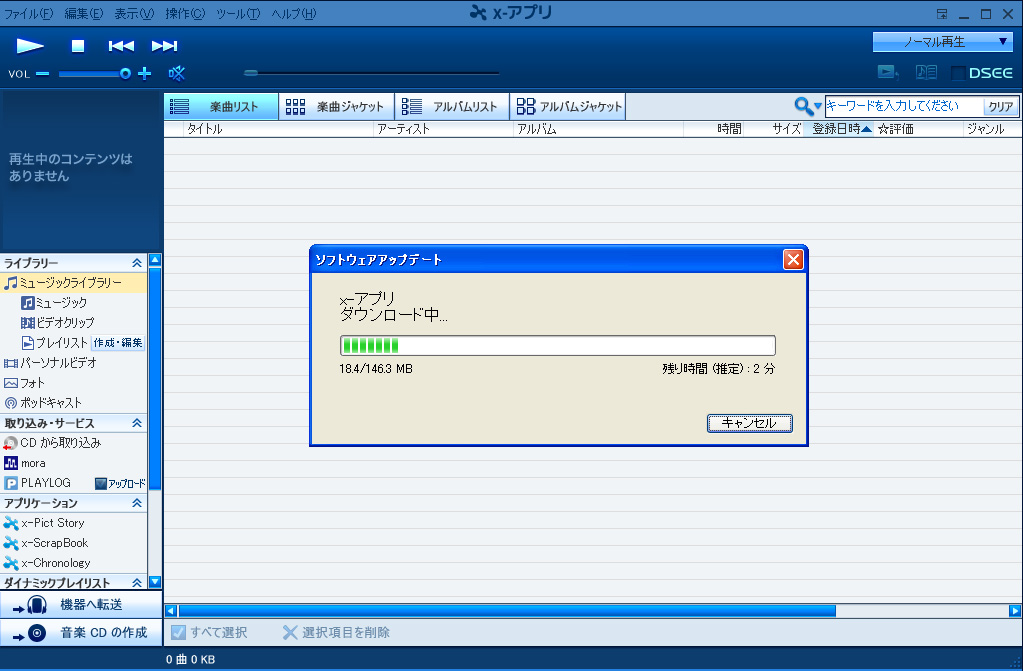Screen dimensions: 1023x671
Task: Click the PLAYLOG アップロード button
Action: (120, 484)
